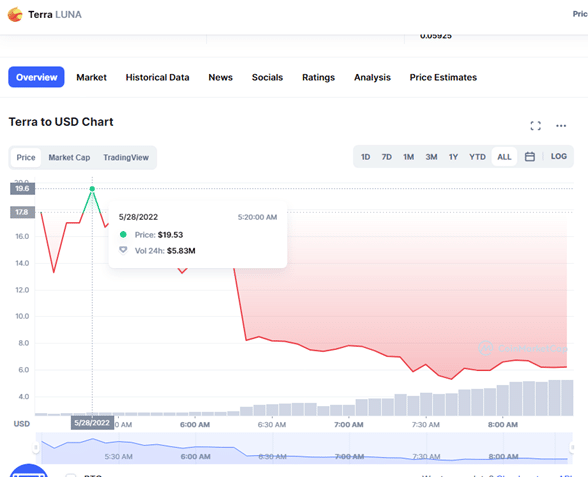
Task: Set chart range to ALL
Action: click(504, 157)
